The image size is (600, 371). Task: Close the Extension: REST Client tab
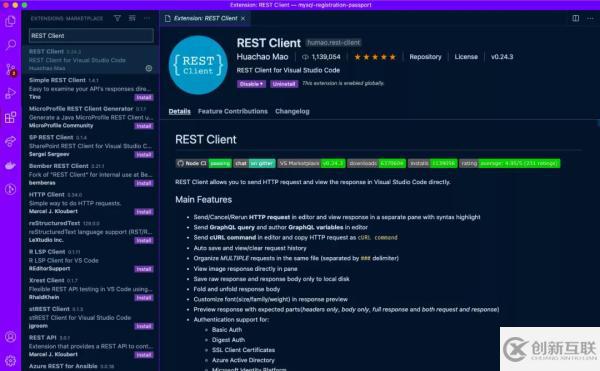[243, 18]
